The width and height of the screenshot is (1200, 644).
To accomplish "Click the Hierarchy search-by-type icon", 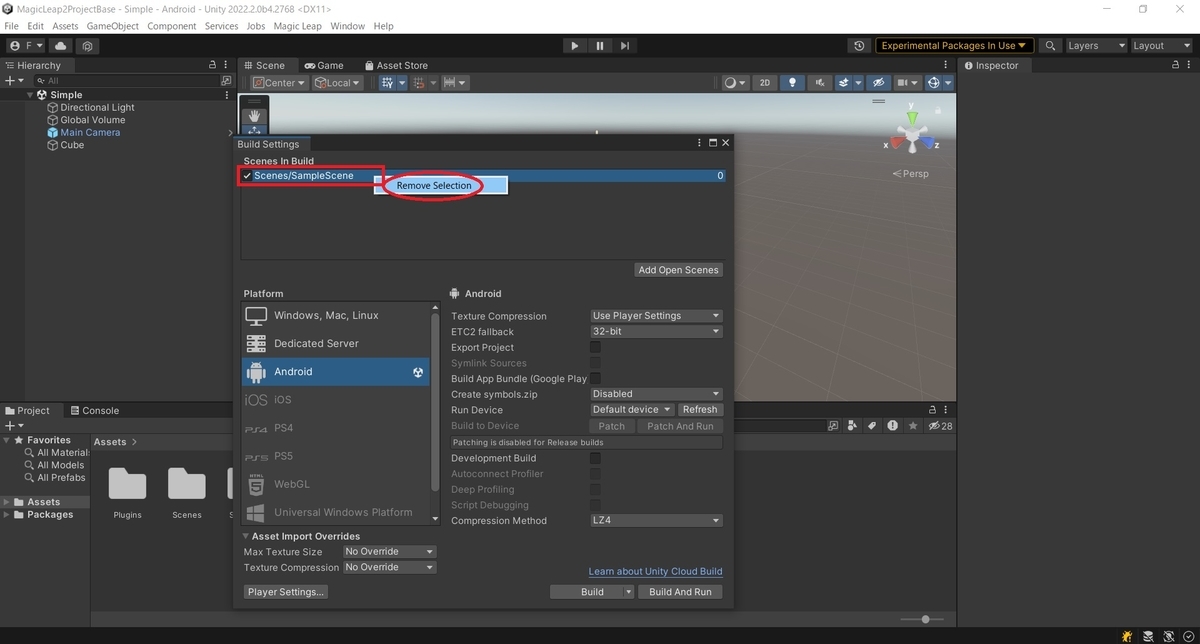I will click(226, 81).
